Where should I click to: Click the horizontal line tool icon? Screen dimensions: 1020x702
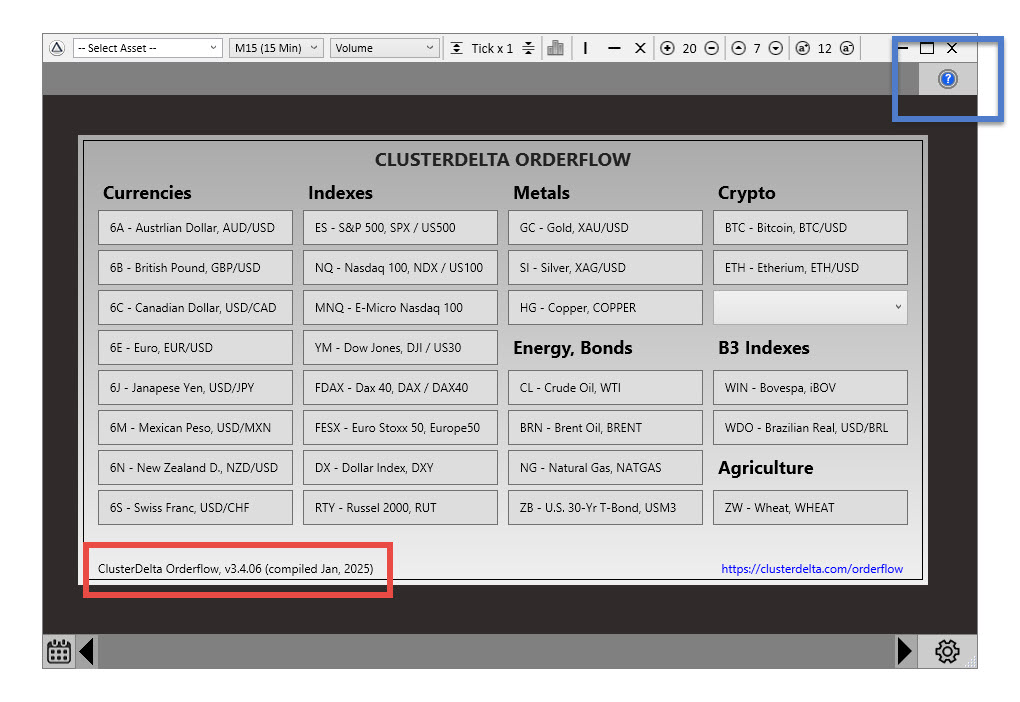point(614,48)
